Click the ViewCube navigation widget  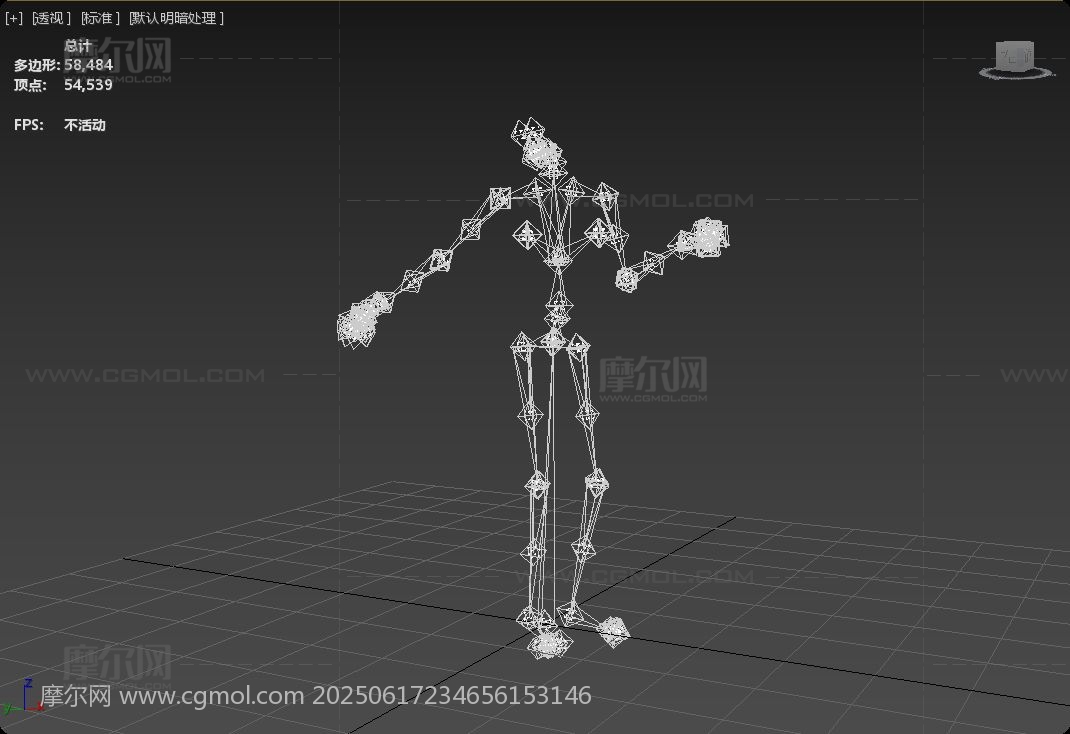click(1015, 59)
